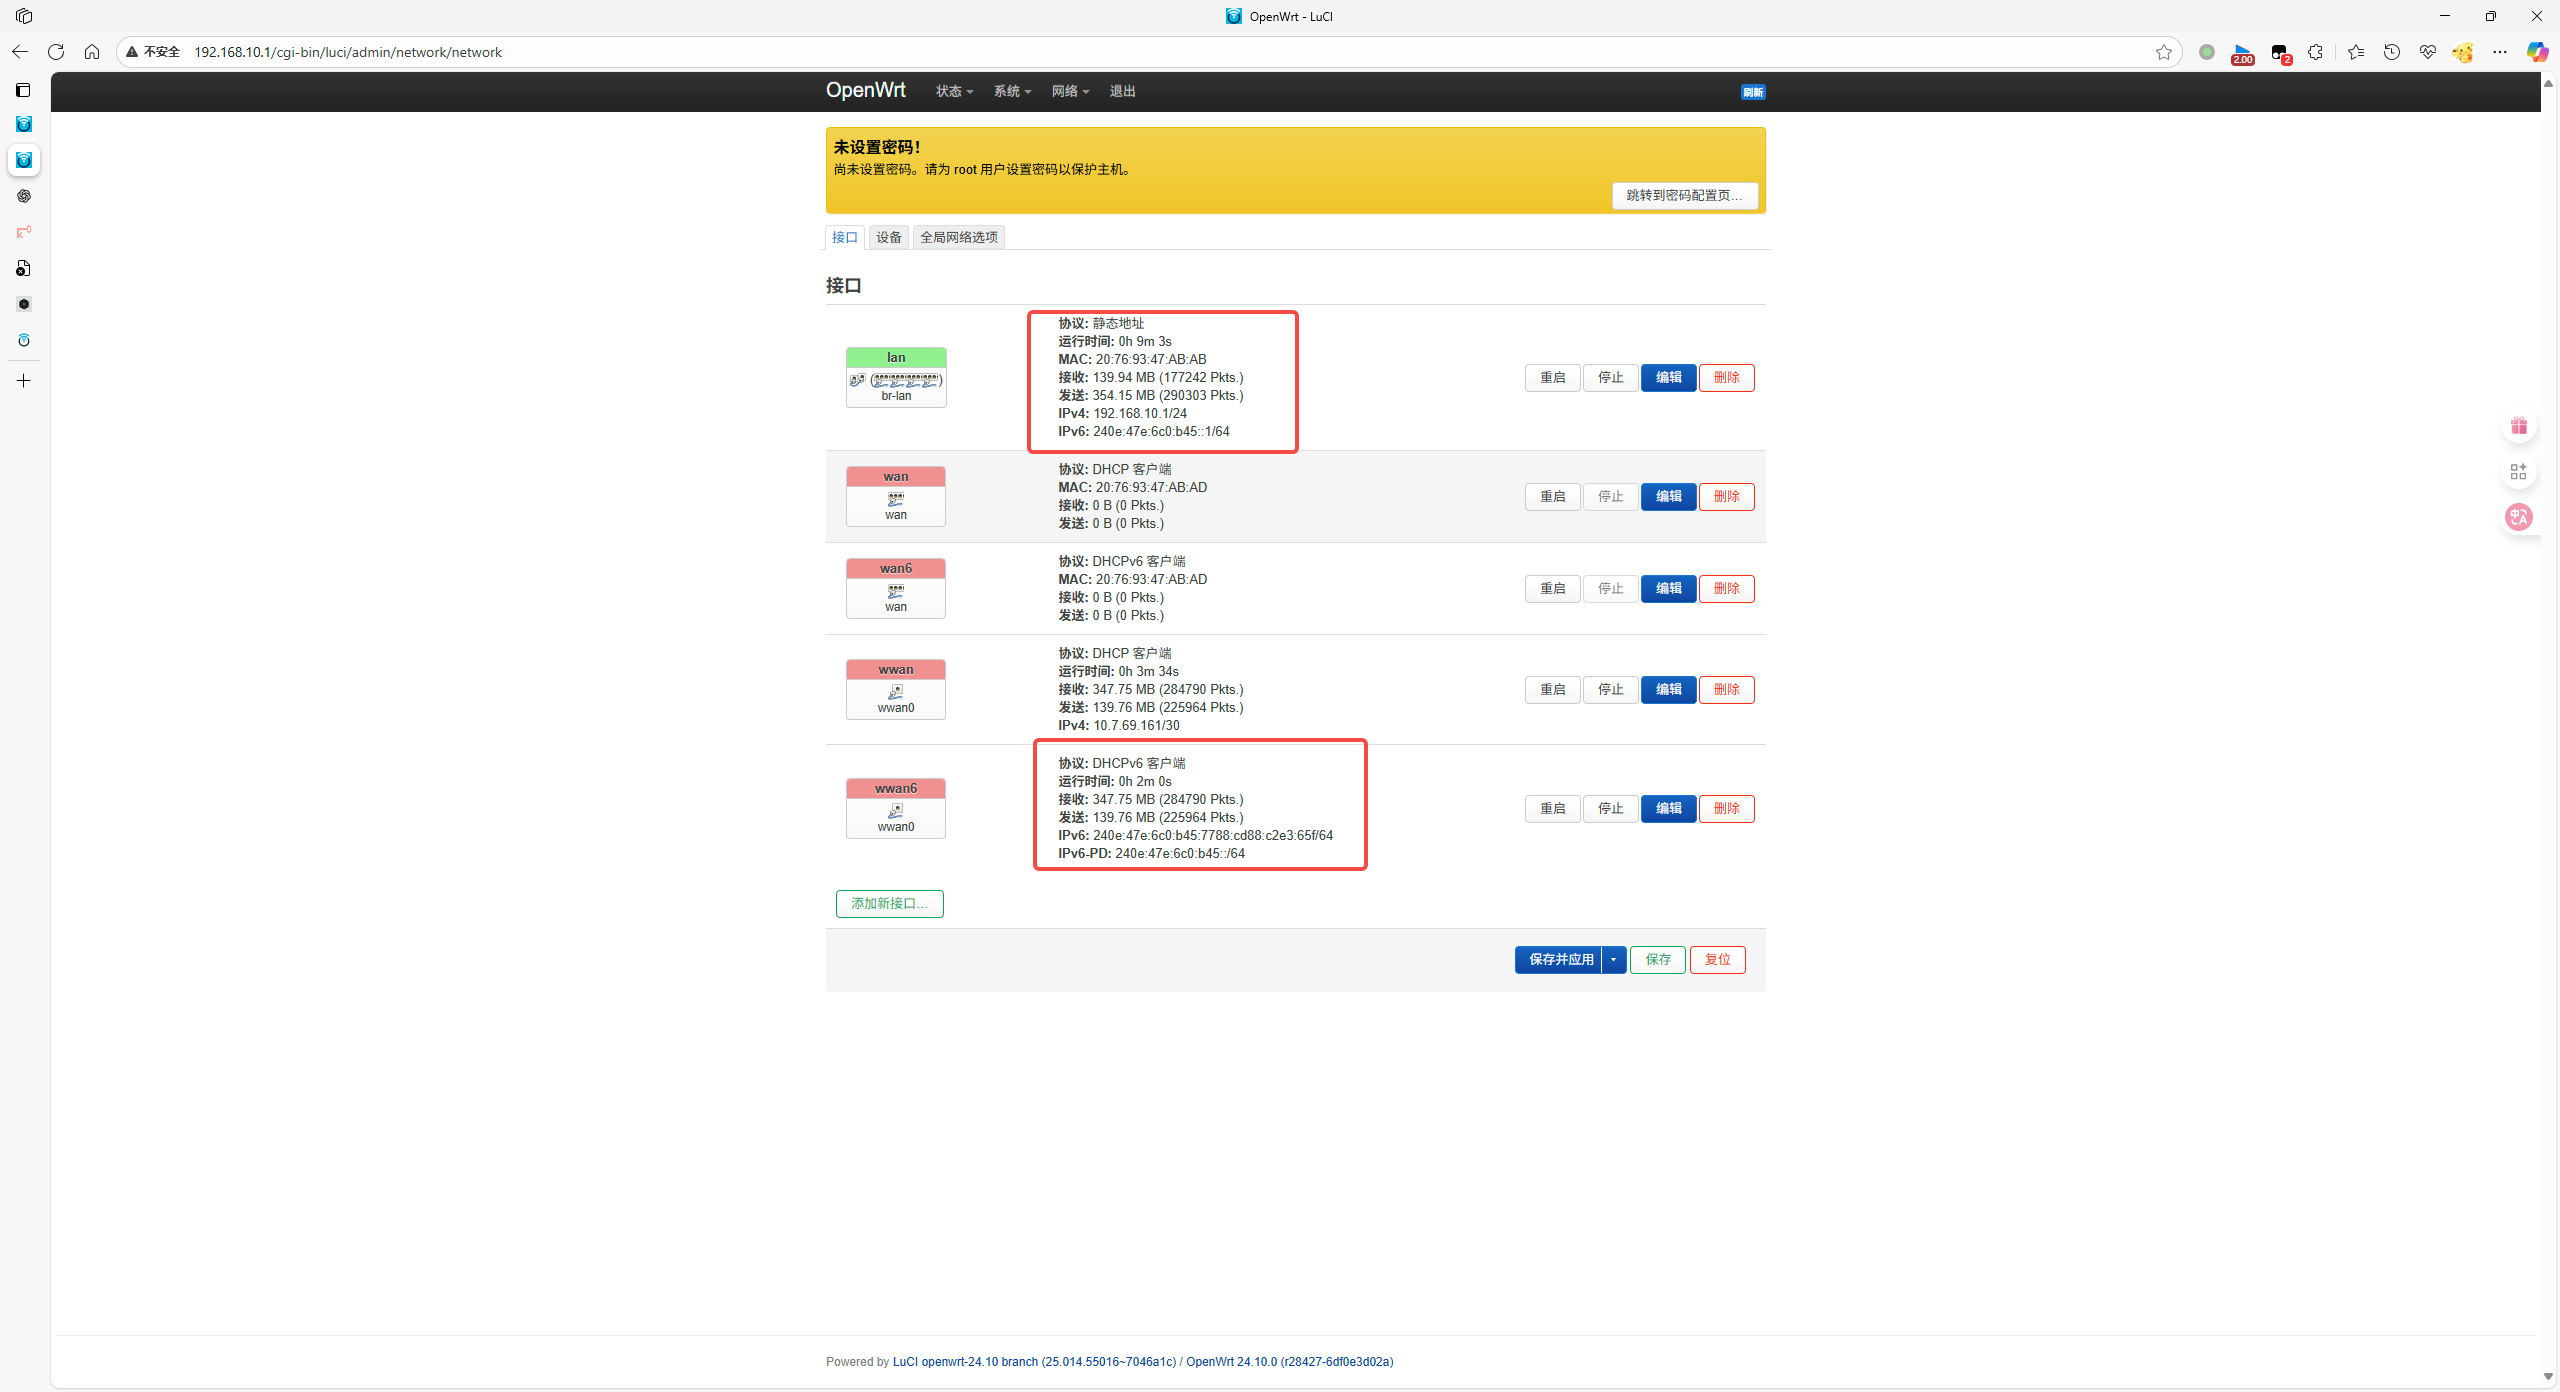Switch to the 全局网络选项 tab

click(x=959, y=237)
